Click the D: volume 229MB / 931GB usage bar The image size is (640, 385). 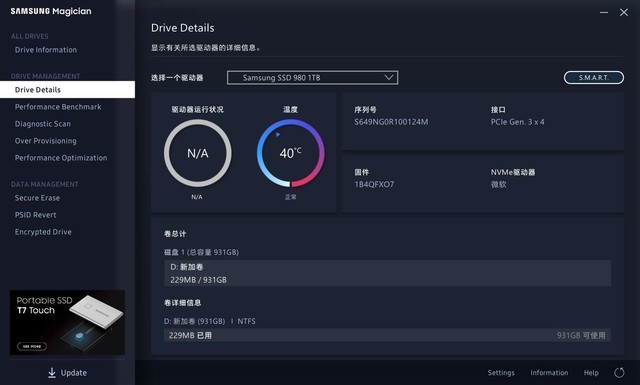387,273
